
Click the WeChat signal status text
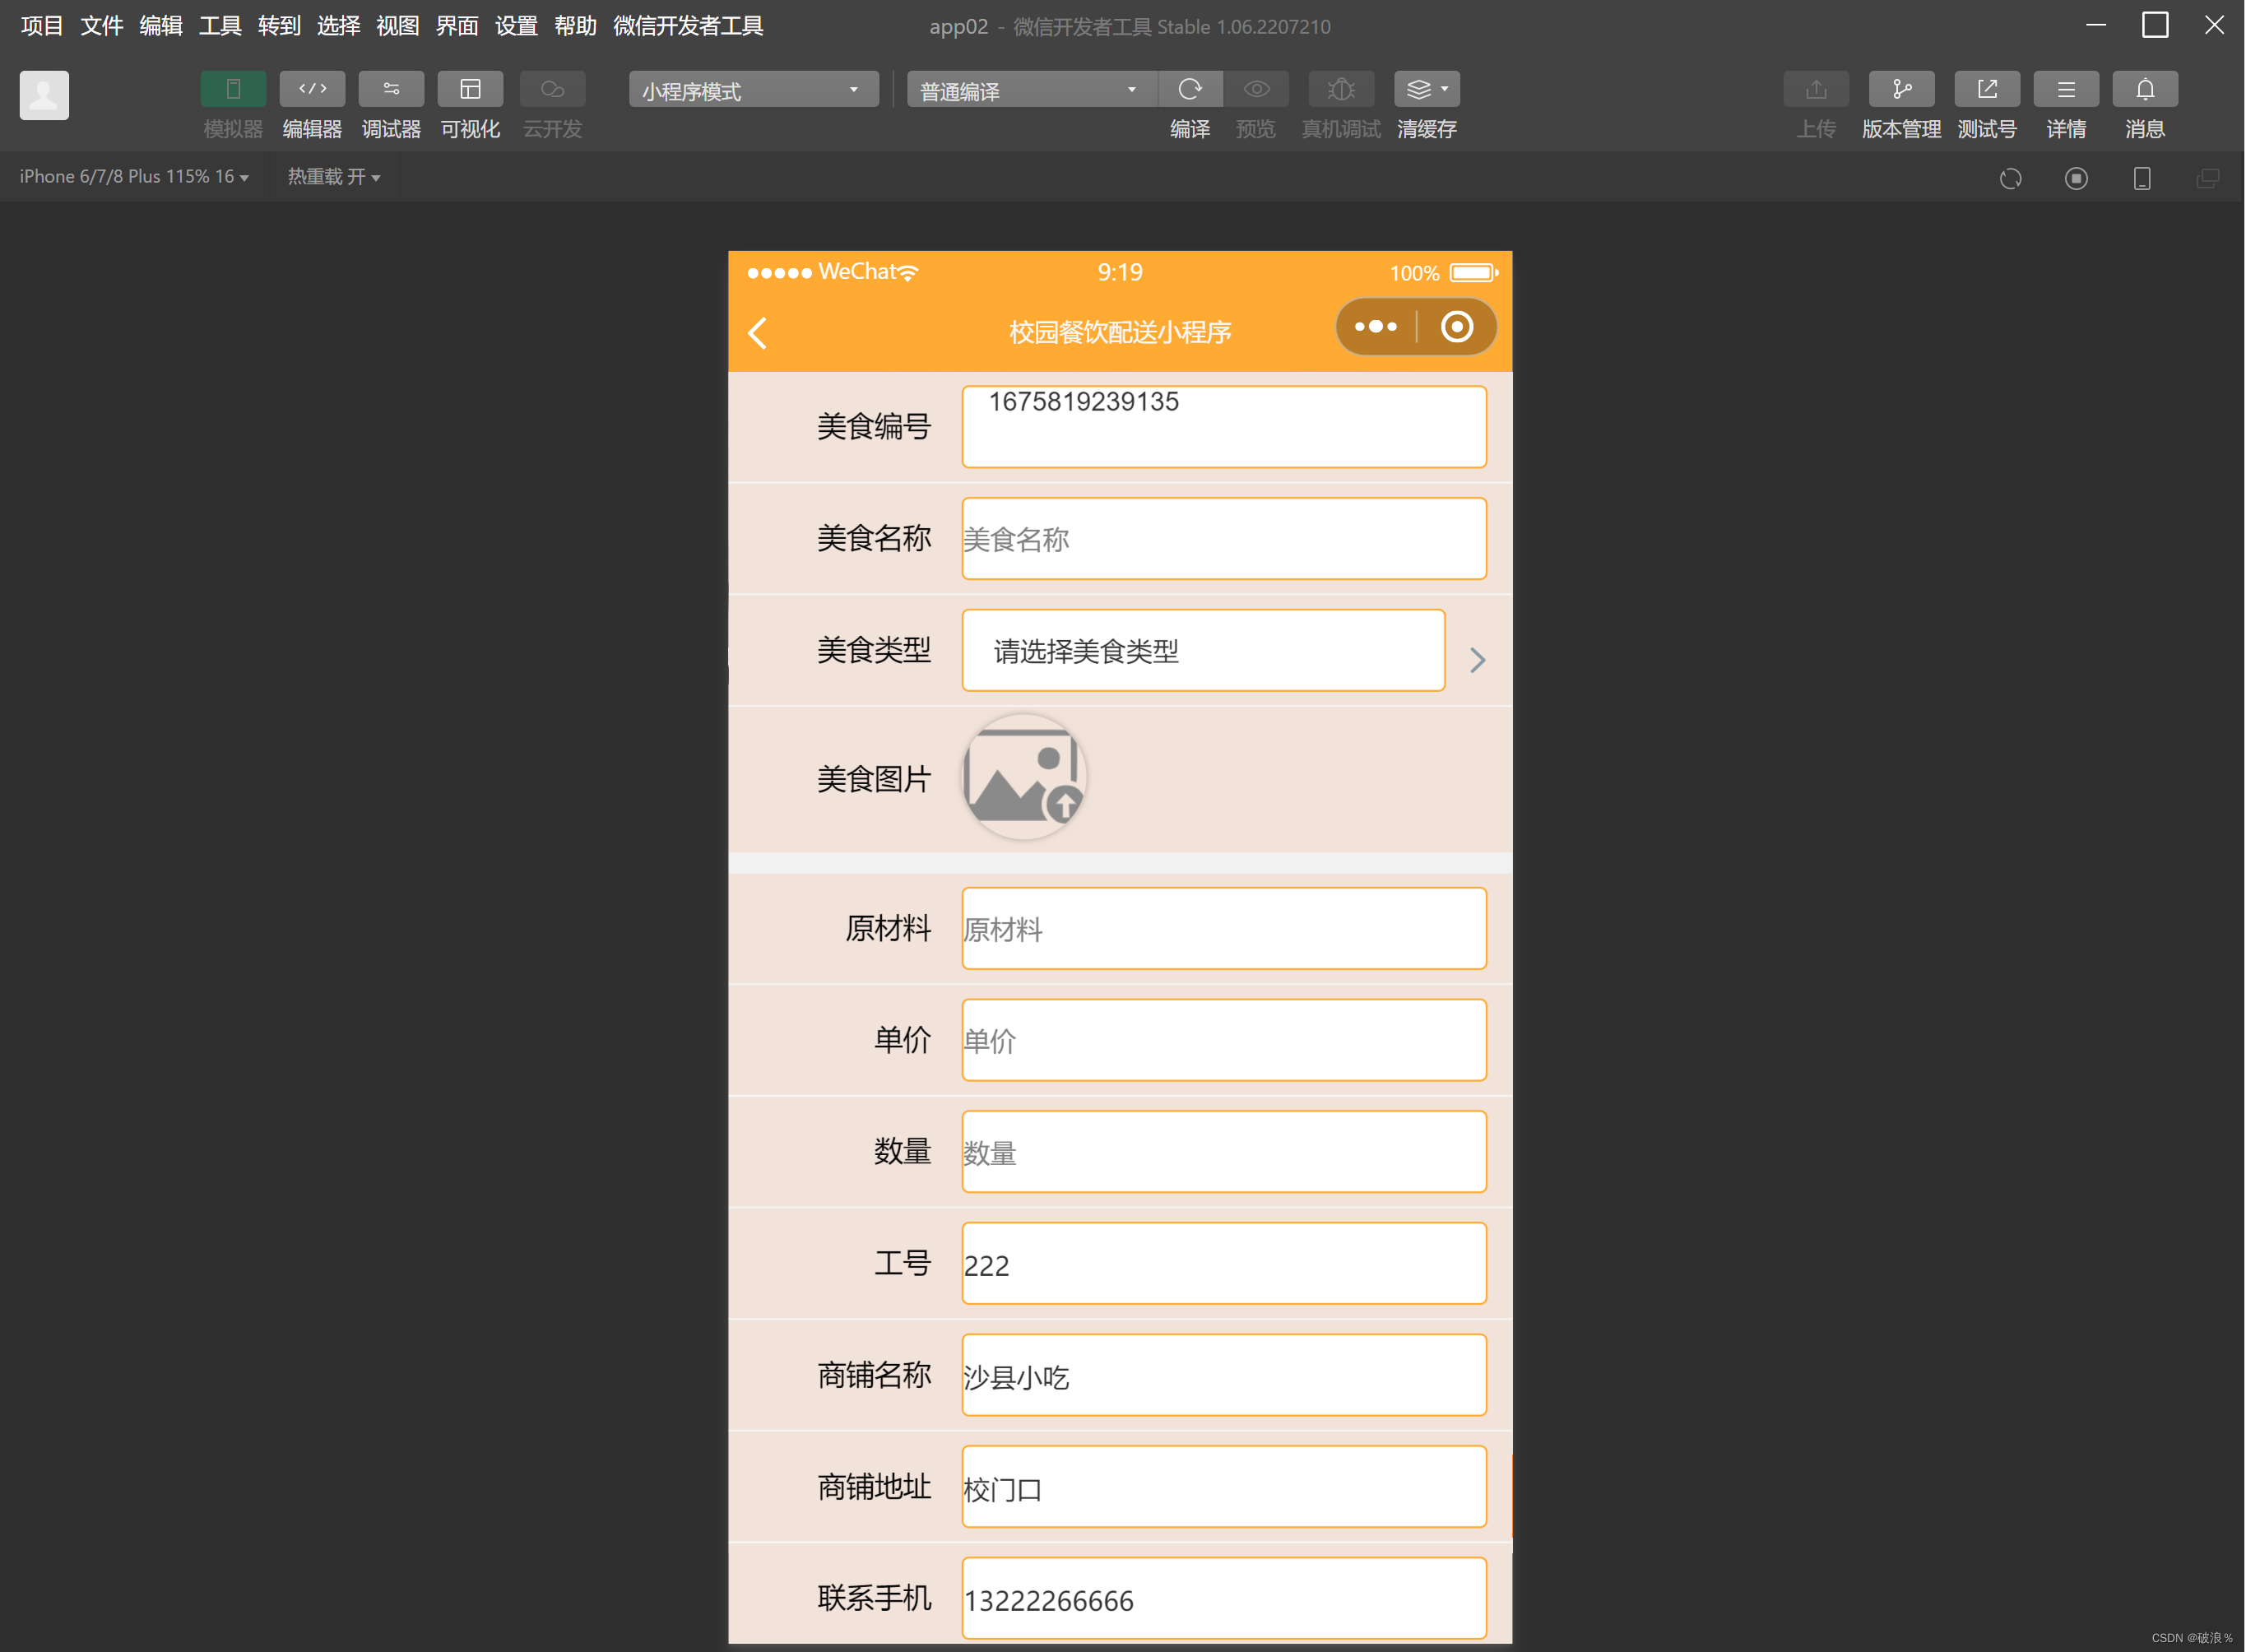click(x=832, y=272)
